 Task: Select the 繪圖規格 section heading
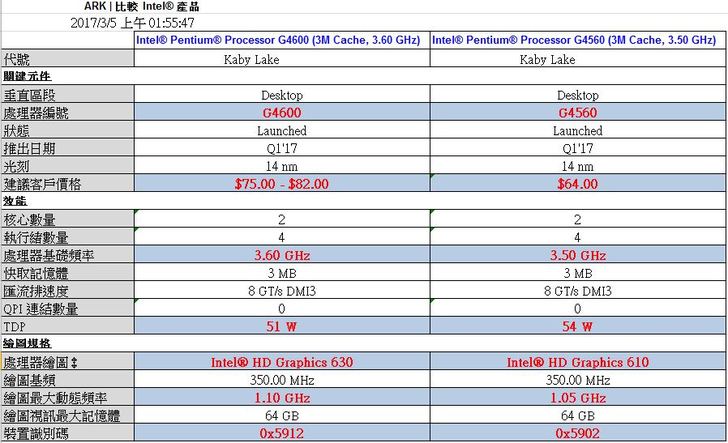tap(27, 343)
